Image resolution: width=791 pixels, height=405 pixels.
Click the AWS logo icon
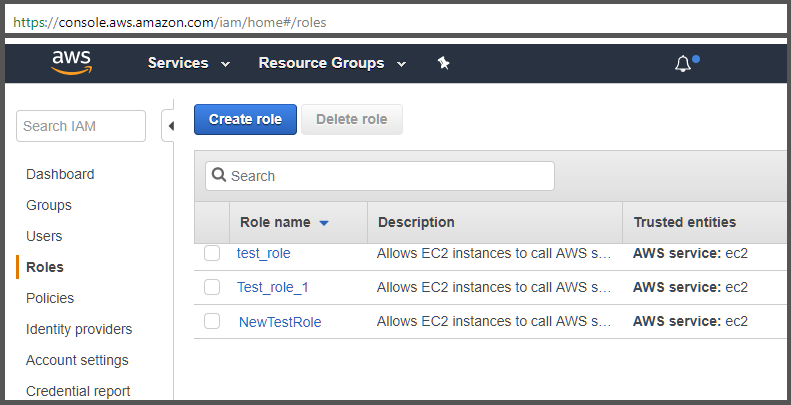71,63
